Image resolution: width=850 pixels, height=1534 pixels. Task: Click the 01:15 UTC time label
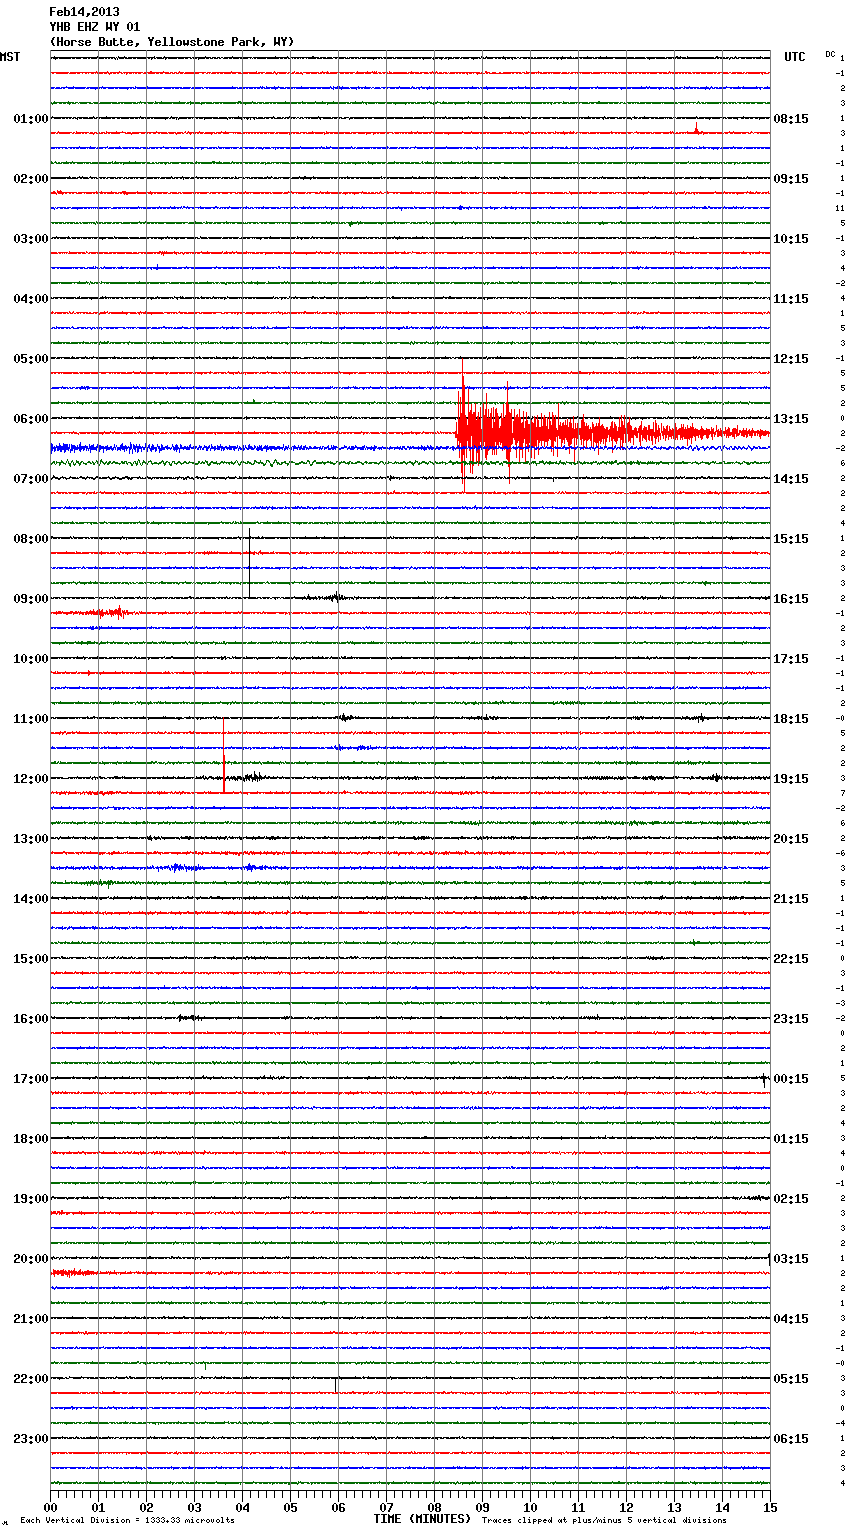tap(791, 1139)
